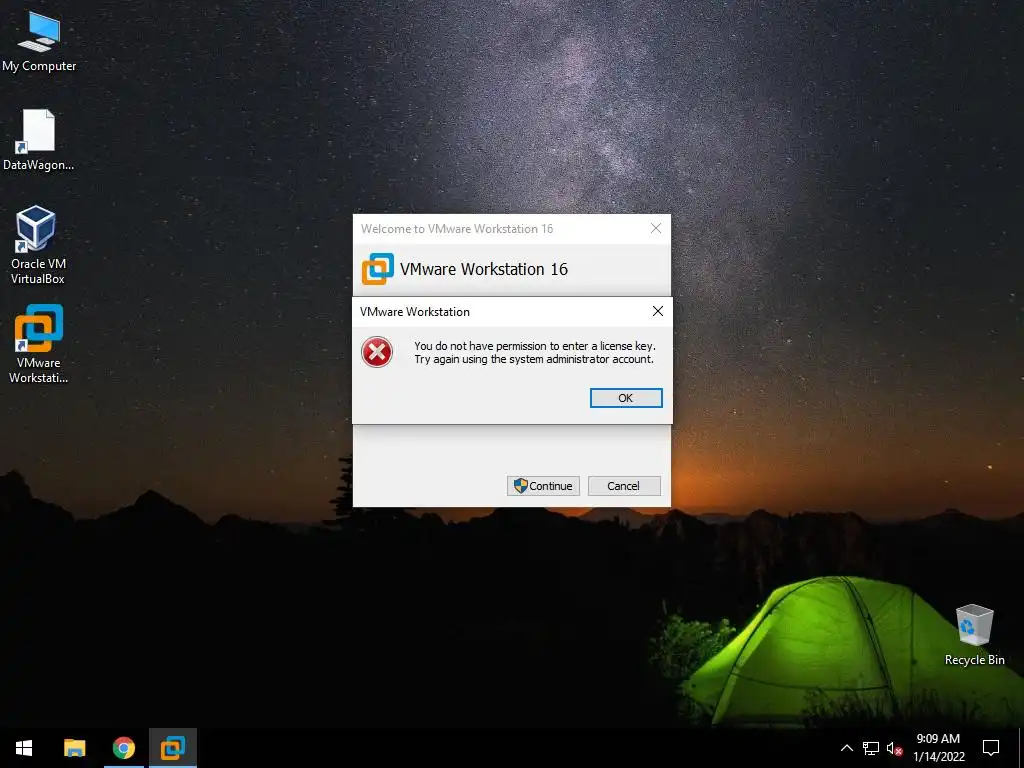Open the Windows Start menu
The width and height of the screenshot is (1024, 768).
pyautogui.click(x=24, y=748)
